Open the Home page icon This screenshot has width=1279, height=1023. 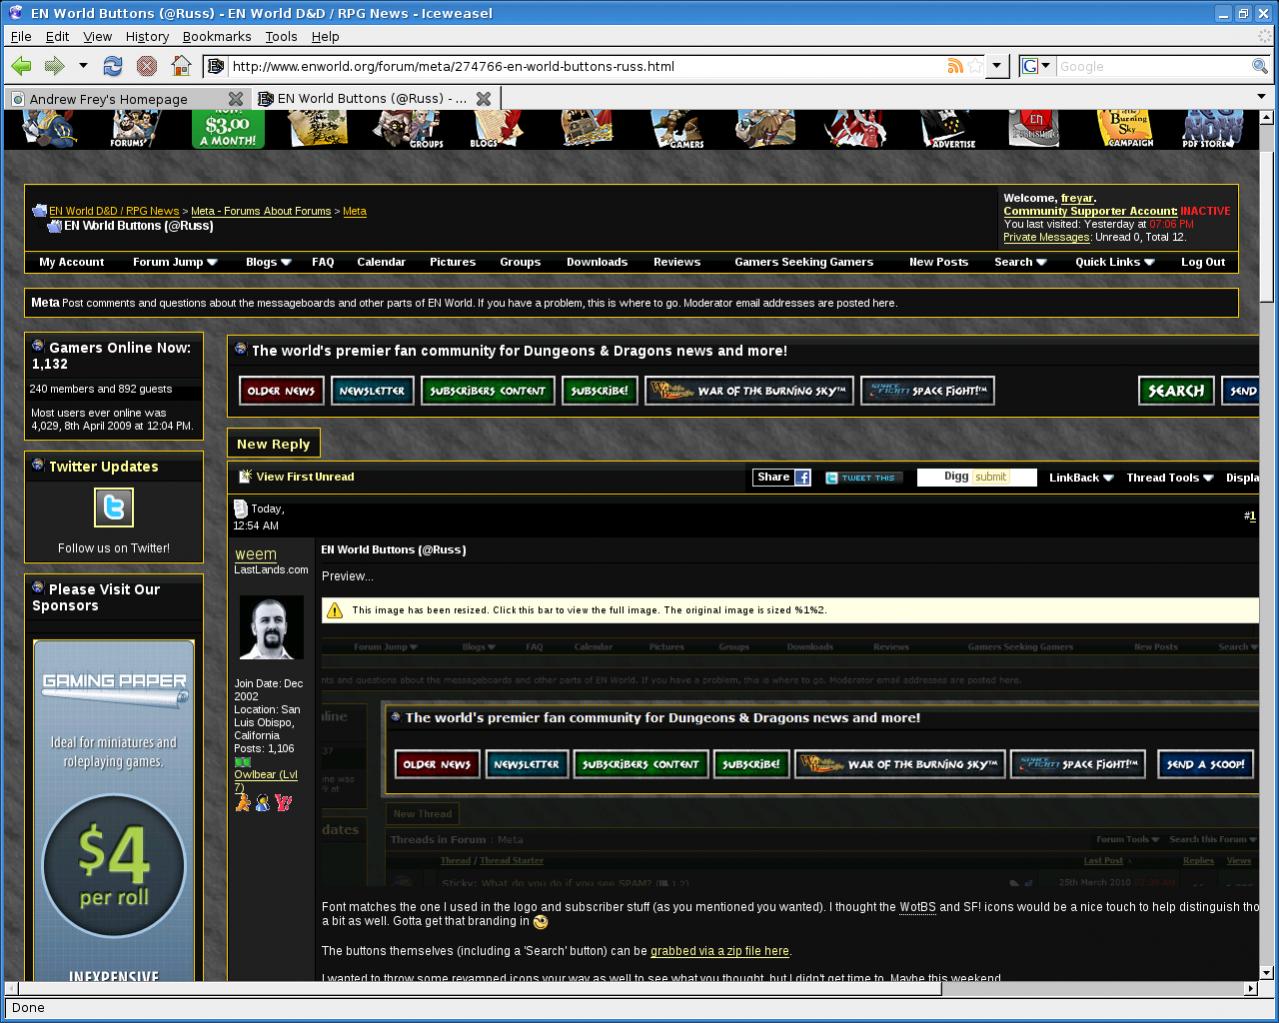[x=181, y=66]
